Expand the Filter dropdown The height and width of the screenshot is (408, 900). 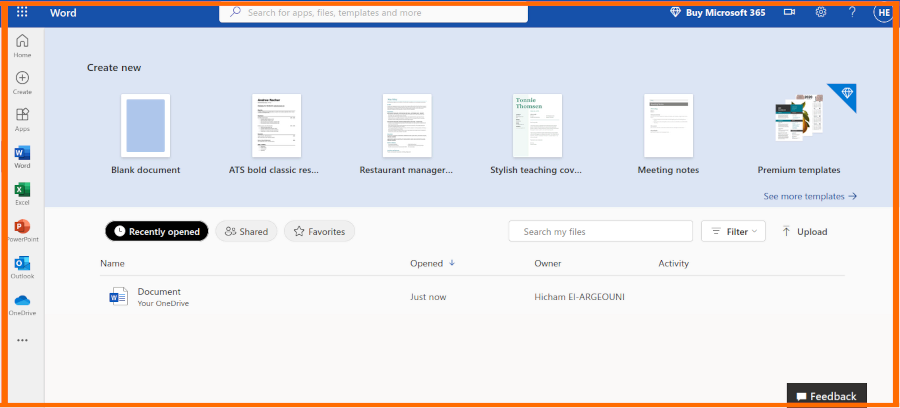click(734, 231)
